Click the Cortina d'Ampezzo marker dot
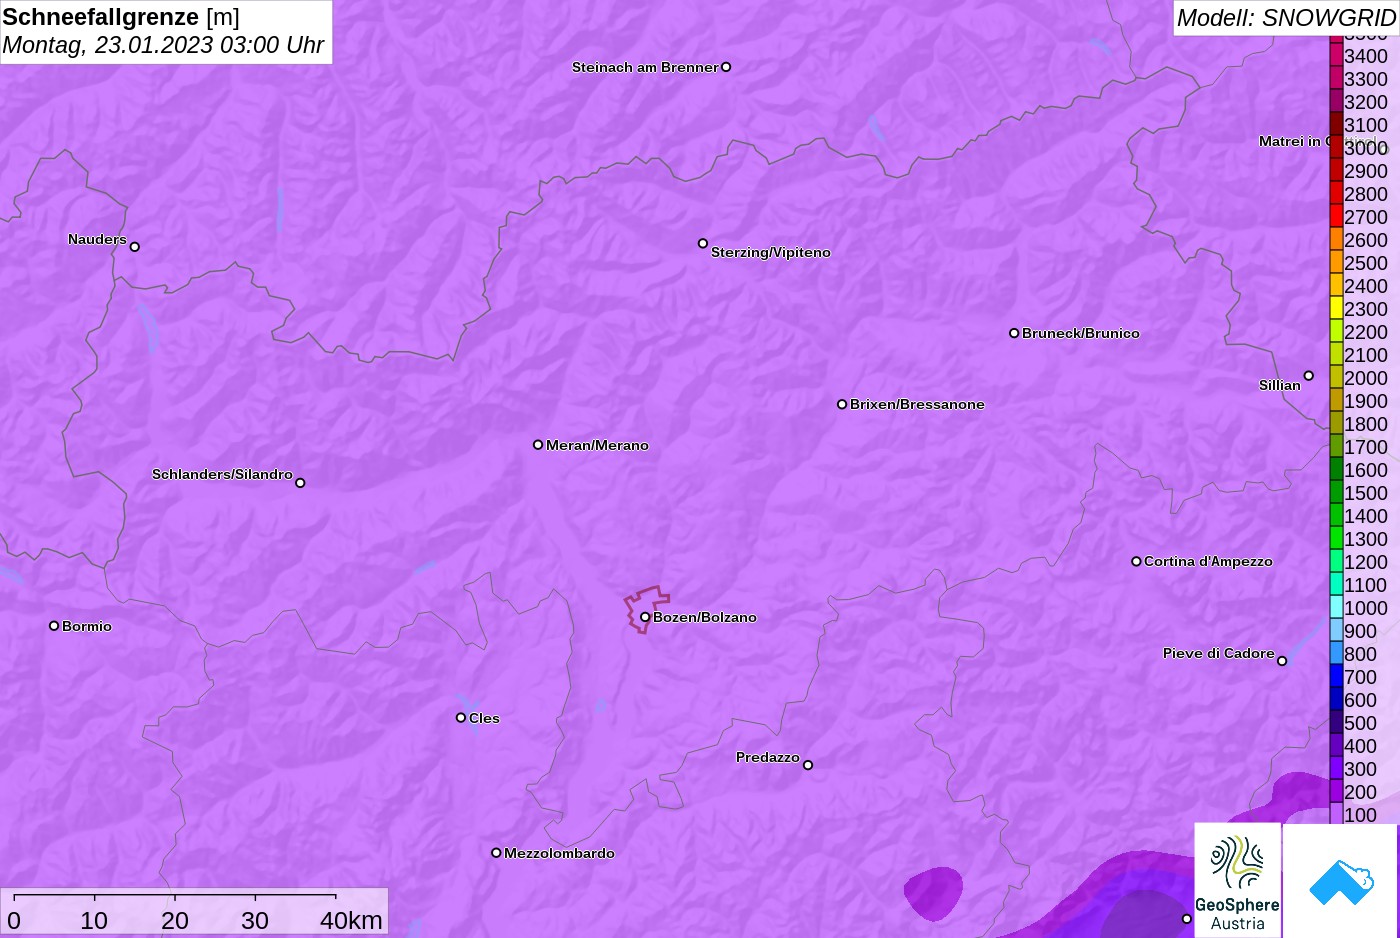This screenshot has height=938, width=1400. [x=1136, y=561]
